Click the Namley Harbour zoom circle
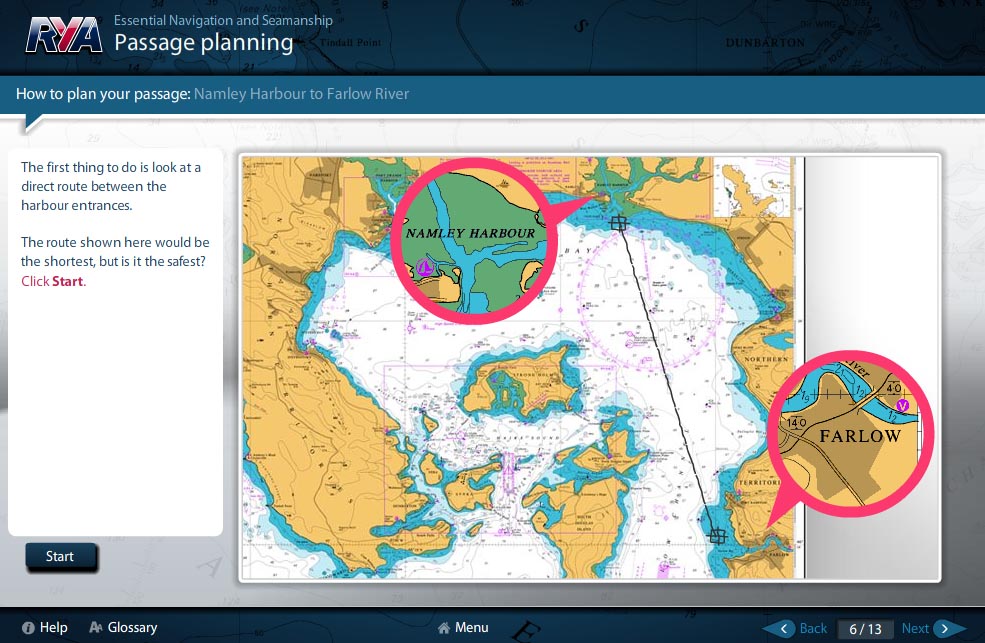985x643 pixels. pos(474,241)
